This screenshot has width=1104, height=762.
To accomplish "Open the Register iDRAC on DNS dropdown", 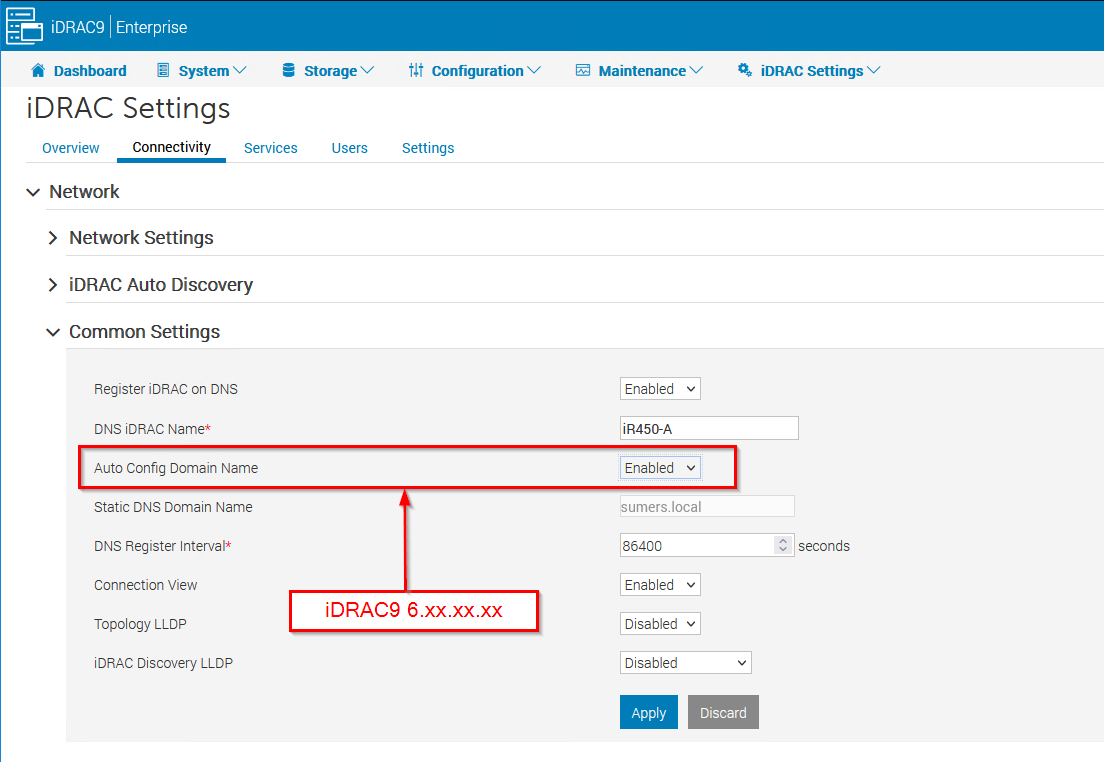I will pyautogui.click(x=659, y=388).
